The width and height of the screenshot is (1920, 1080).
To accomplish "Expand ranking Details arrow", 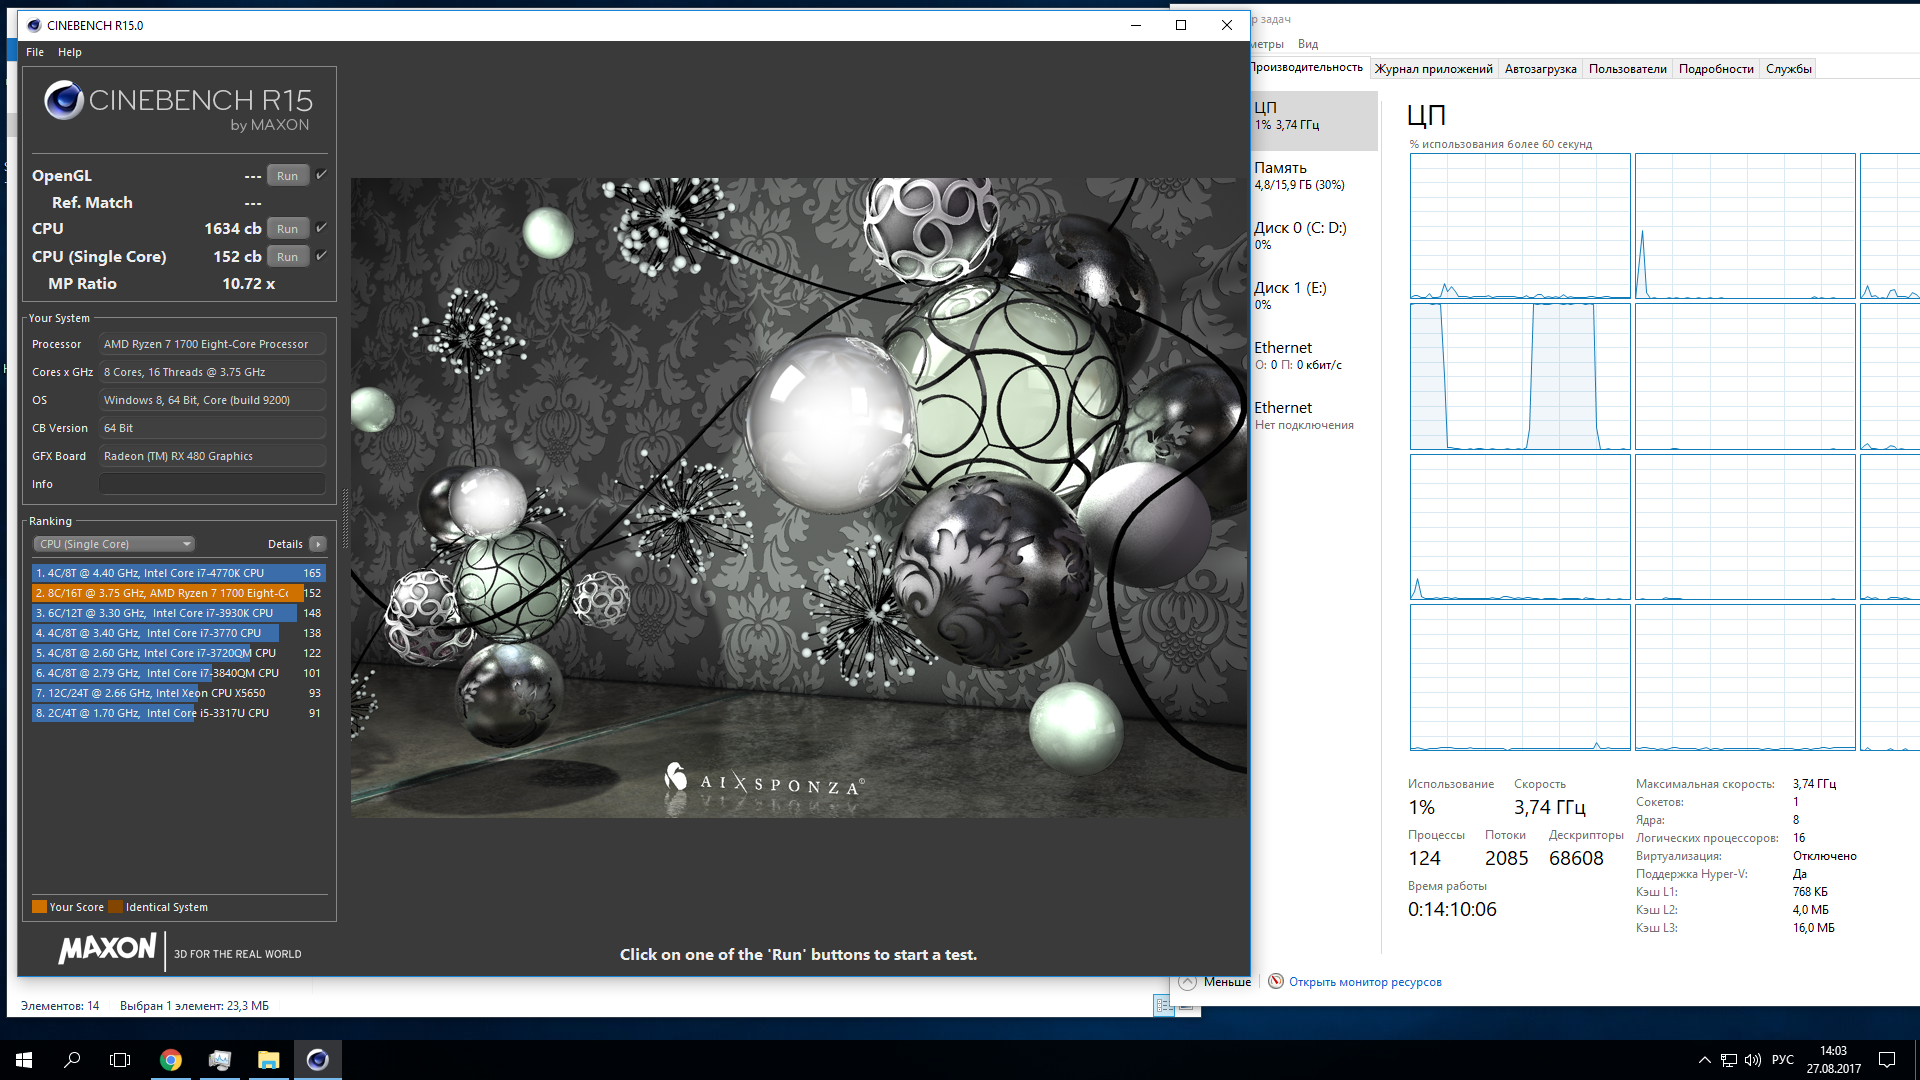I will tap(318, 544).
